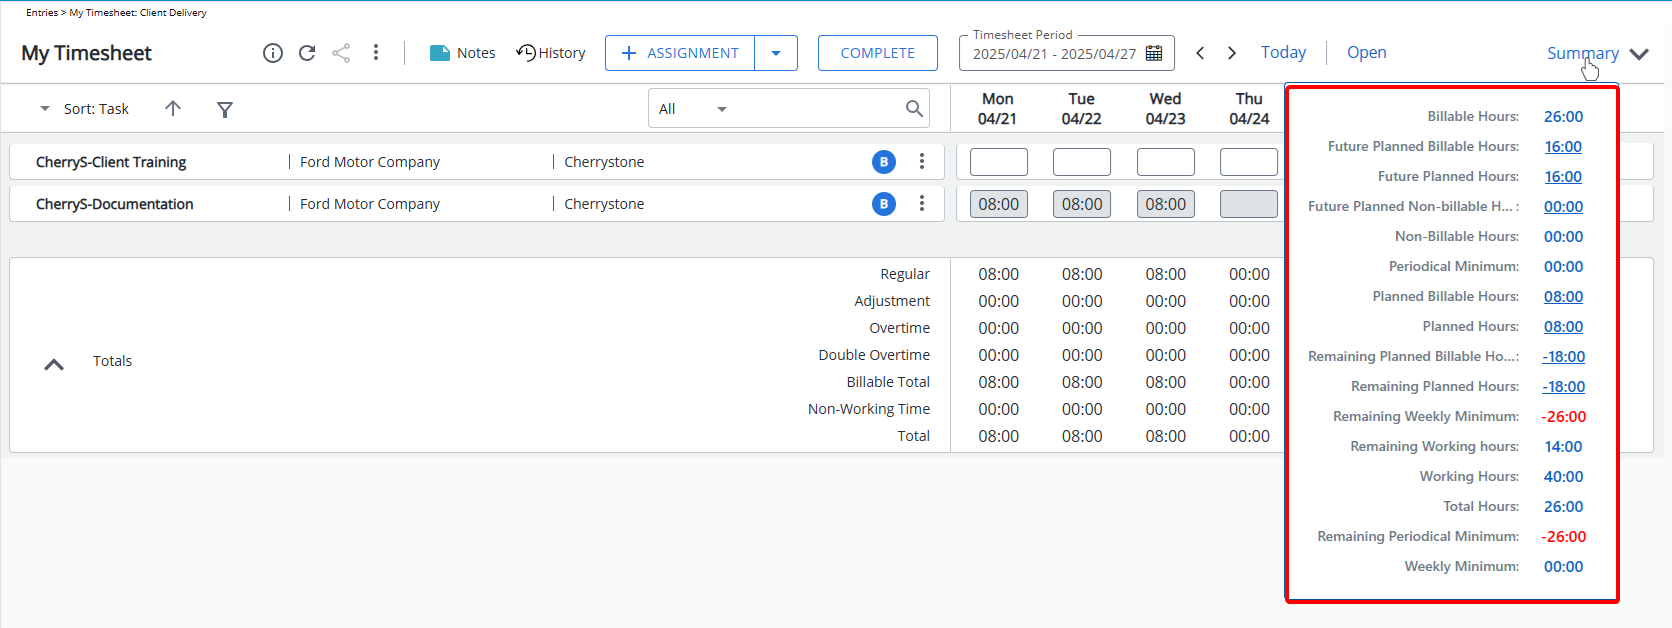Screen dimensions: 1672x628
Task: Open CherryS-Client Training row options menu
Action: click(922, 161)
